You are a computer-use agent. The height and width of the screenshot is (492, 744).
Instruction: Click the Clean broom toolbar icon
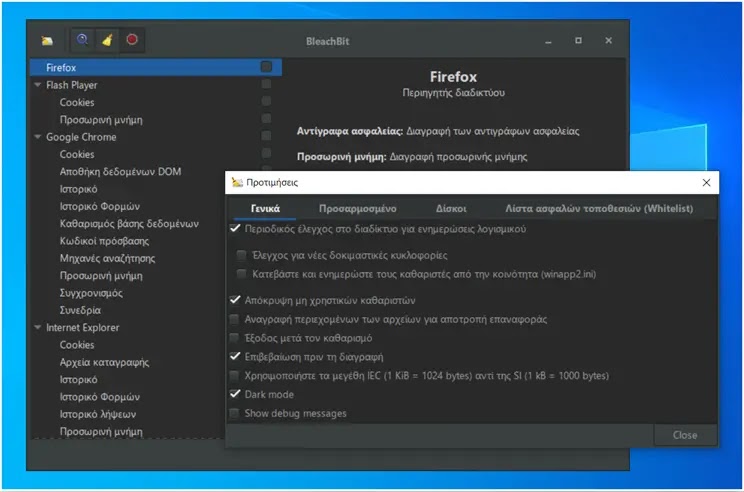point(107,40)
